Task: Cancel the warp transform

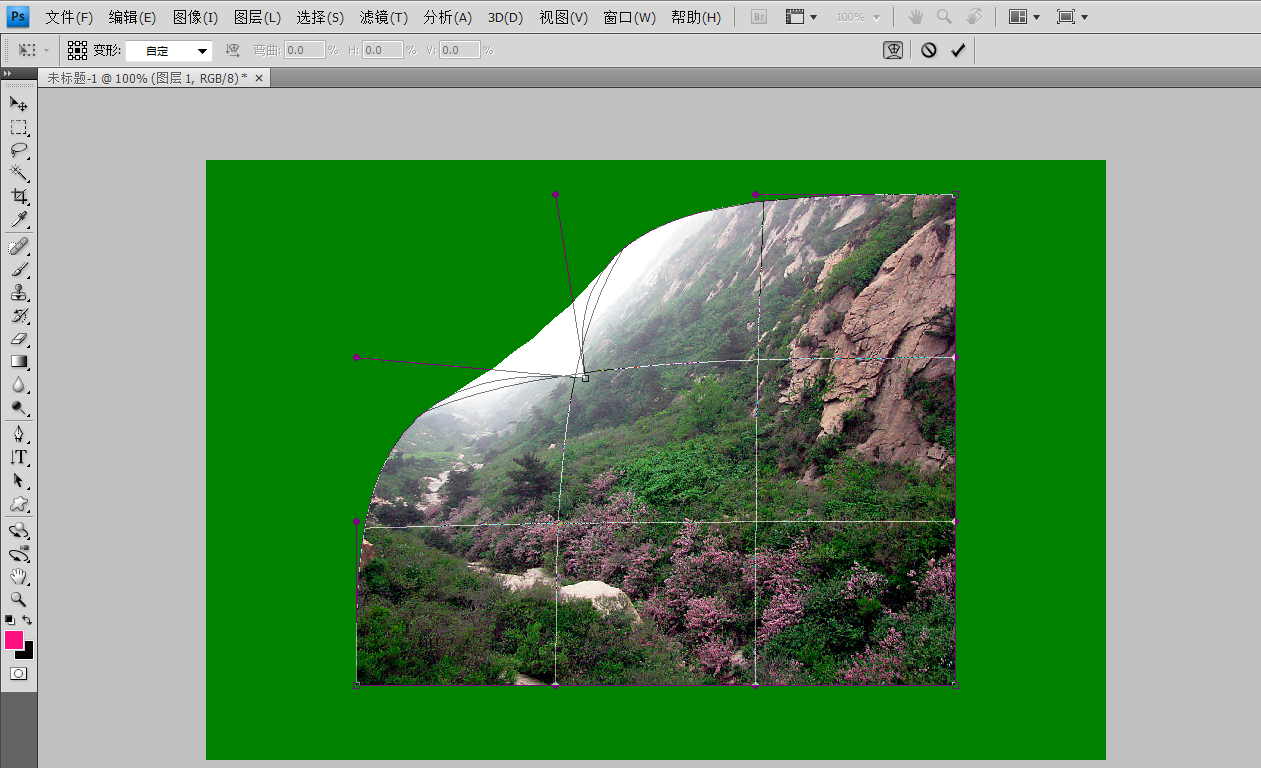Action: click(x=929, y=50)
